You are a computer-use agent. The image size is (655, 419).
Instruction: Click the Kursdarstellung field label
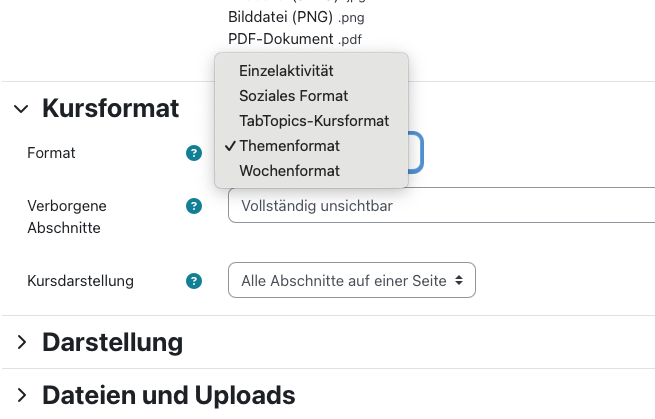[x=80, y=281]
